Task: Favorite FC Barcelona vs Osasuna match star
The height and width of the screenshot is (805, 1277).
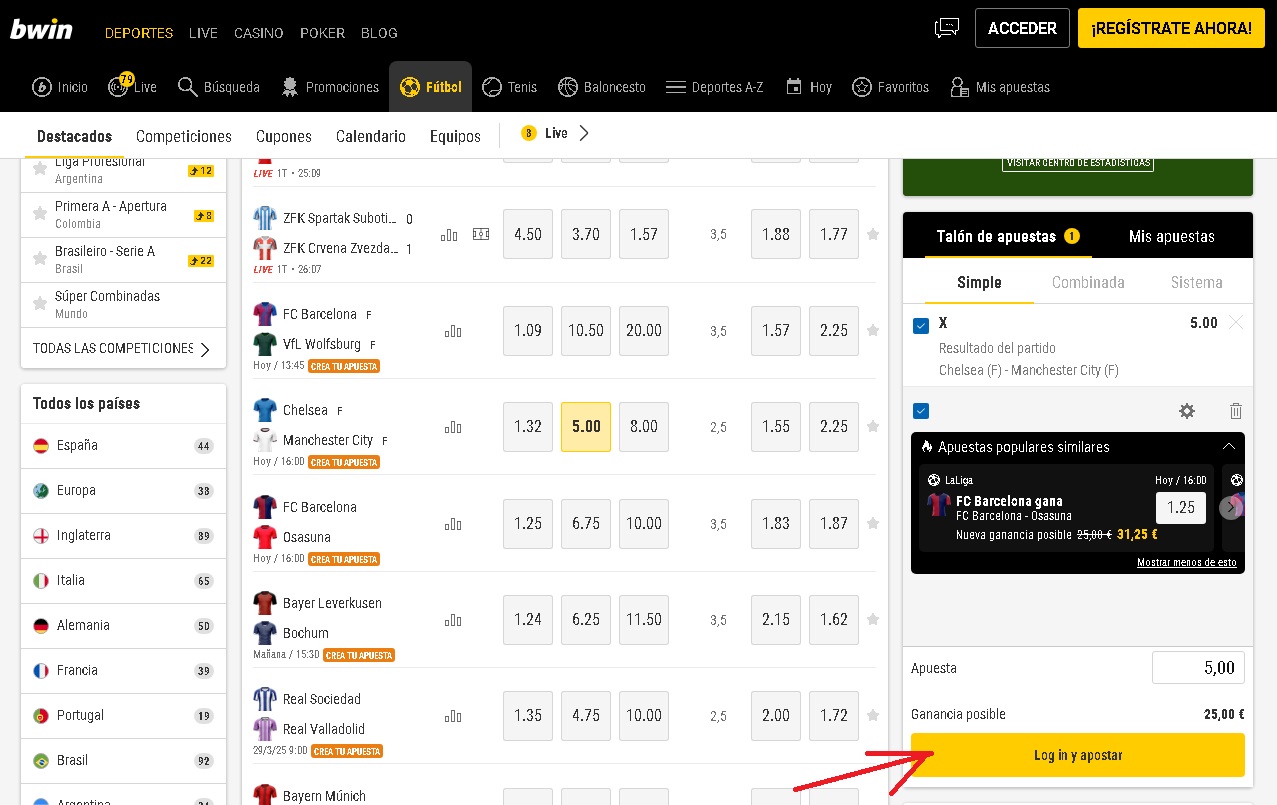Action: click(873, 523)
